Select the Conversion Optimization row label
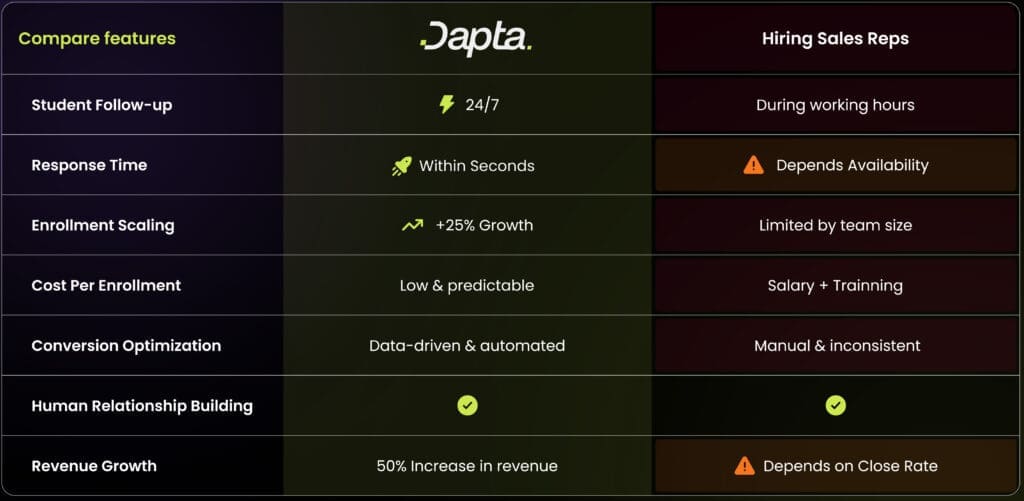1024x501 pixels. click(x=126, y=345)
